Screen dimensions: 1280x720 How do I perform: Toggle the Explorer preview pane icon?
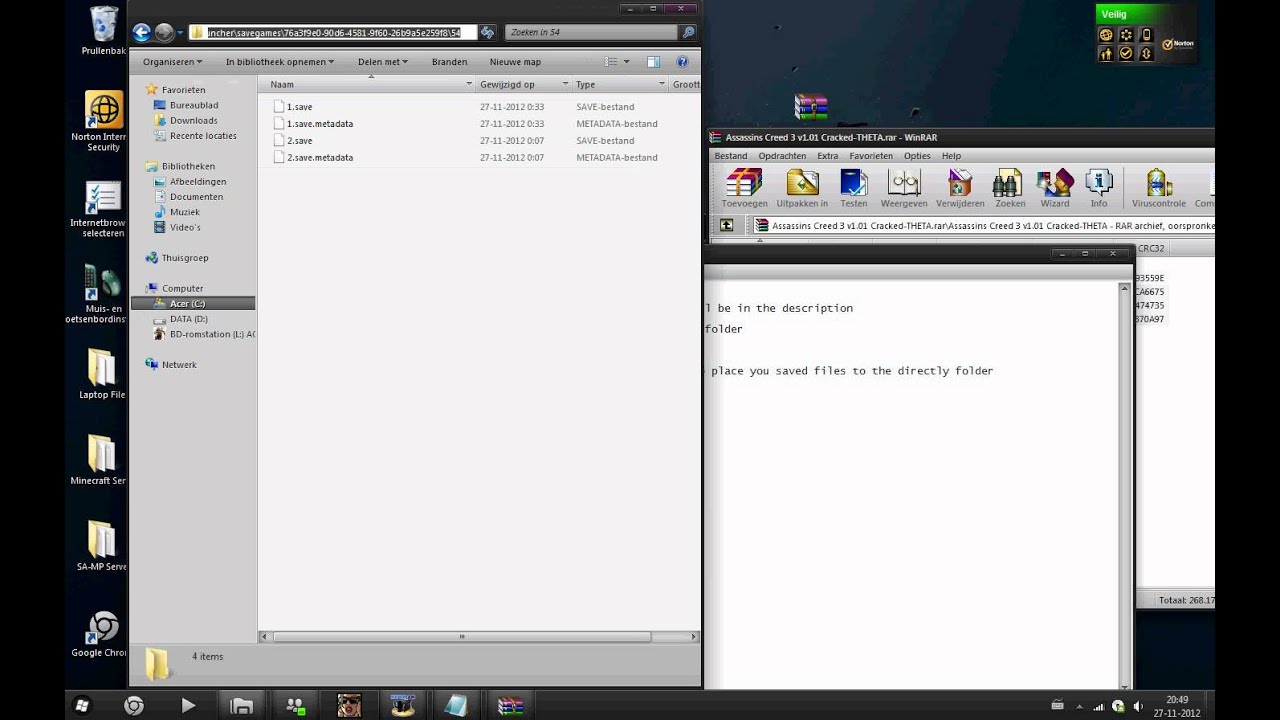point(653,62)
